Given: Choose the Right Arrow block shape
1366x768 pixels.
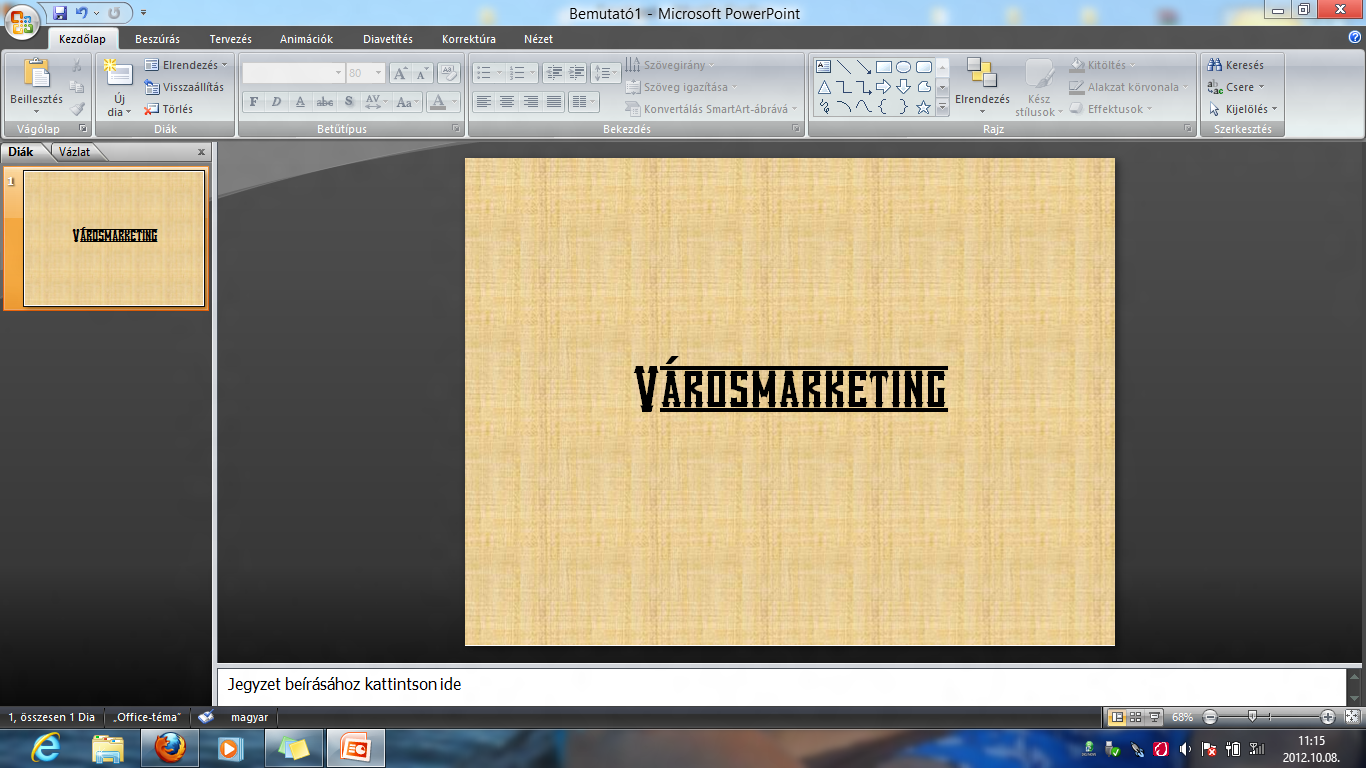Looking at the screenshot, I should tap(884, 87).
